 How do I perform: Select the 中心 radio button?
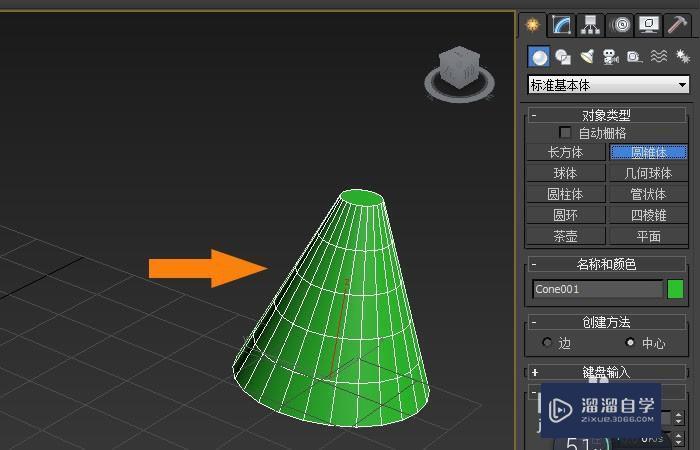[630, 343]
